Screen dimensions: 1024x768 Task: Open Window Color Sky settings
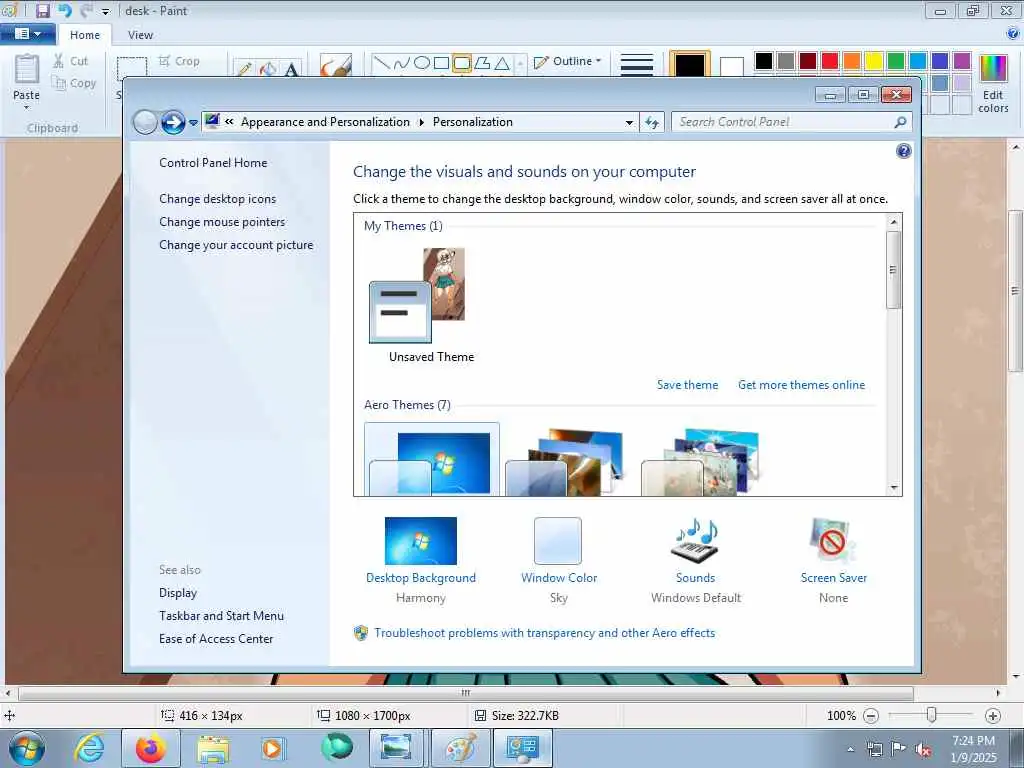[x=558, y=560]
